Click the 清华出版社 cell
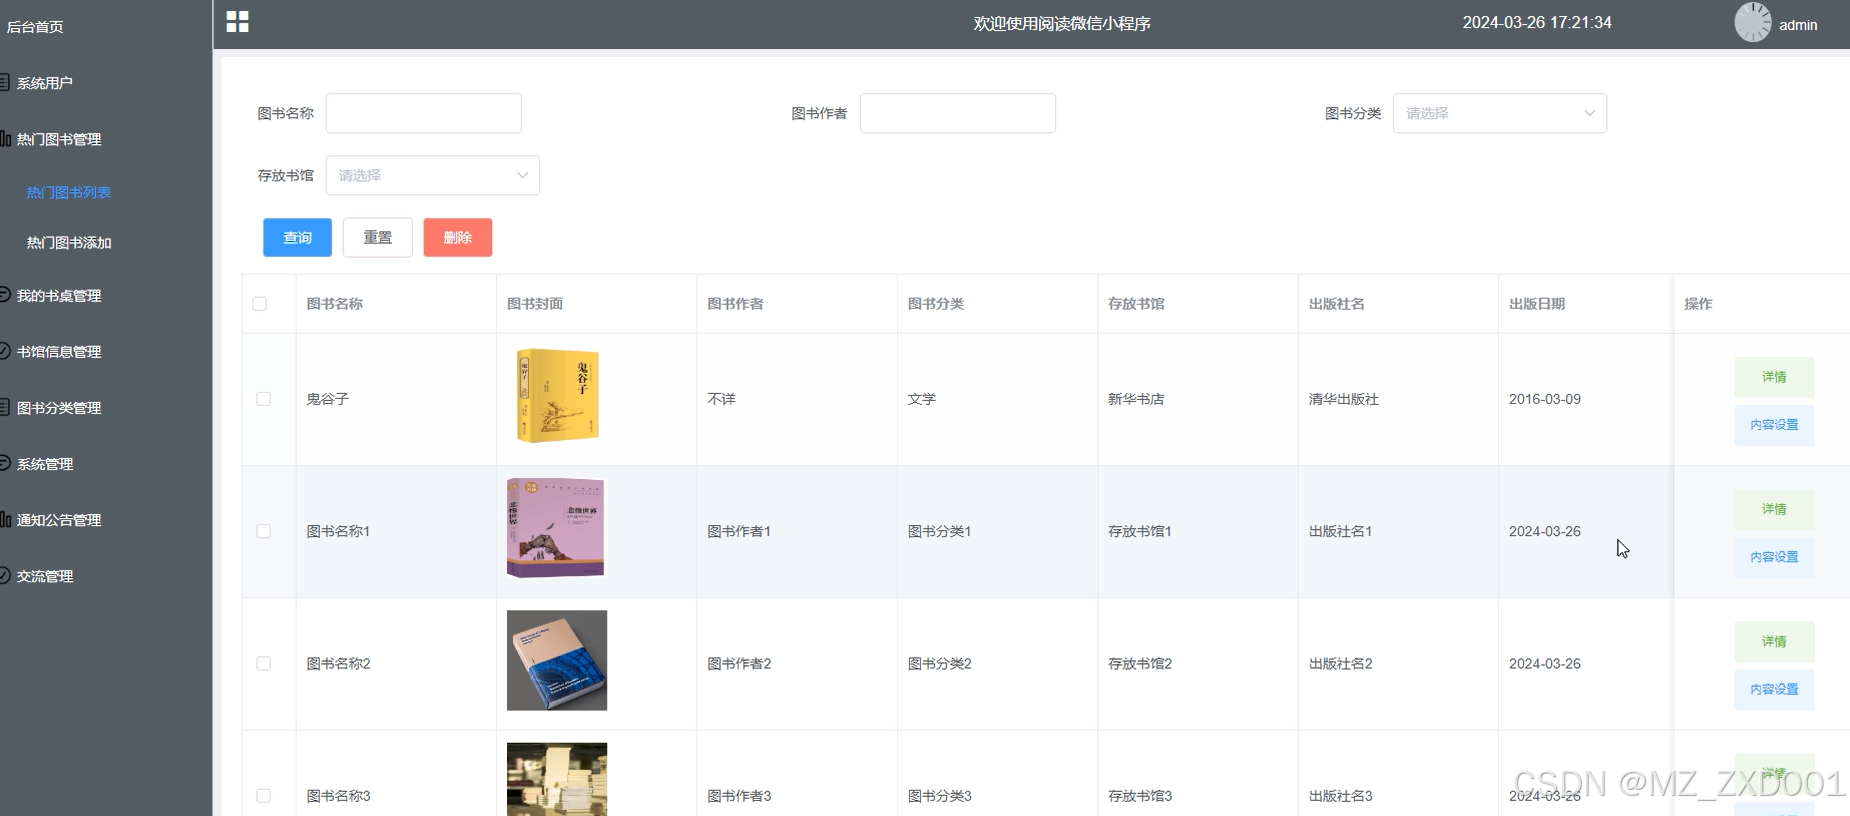Image resolution: width=1850 pixels, height=816 pixels. pos(1344,399)
